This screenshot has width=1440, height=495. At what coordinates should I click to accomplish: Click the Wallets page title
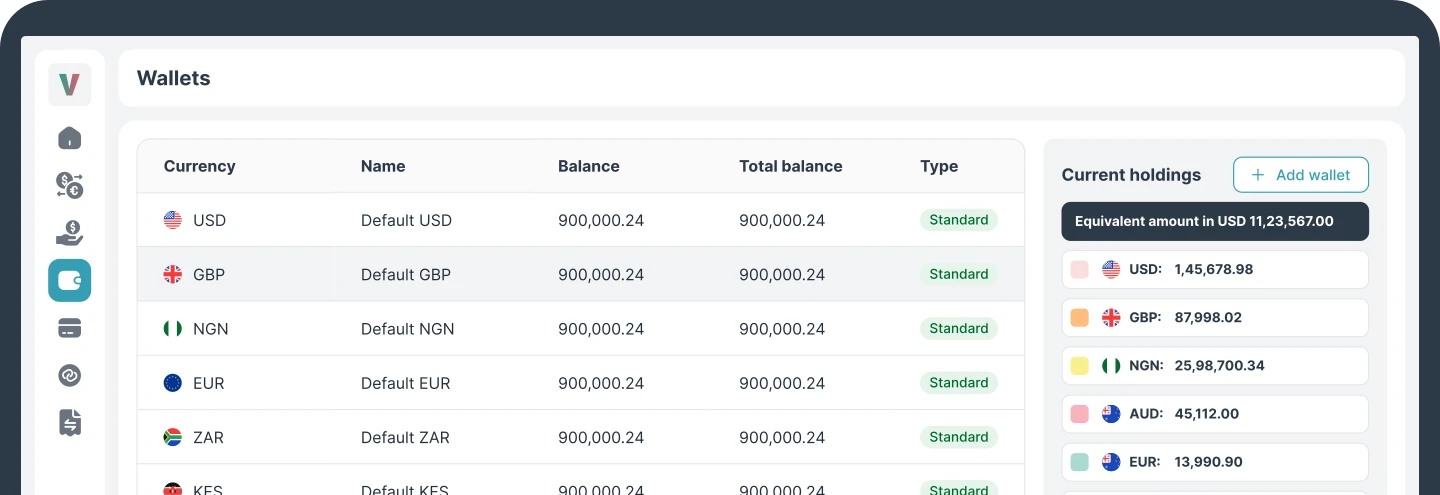pos(174,78)
